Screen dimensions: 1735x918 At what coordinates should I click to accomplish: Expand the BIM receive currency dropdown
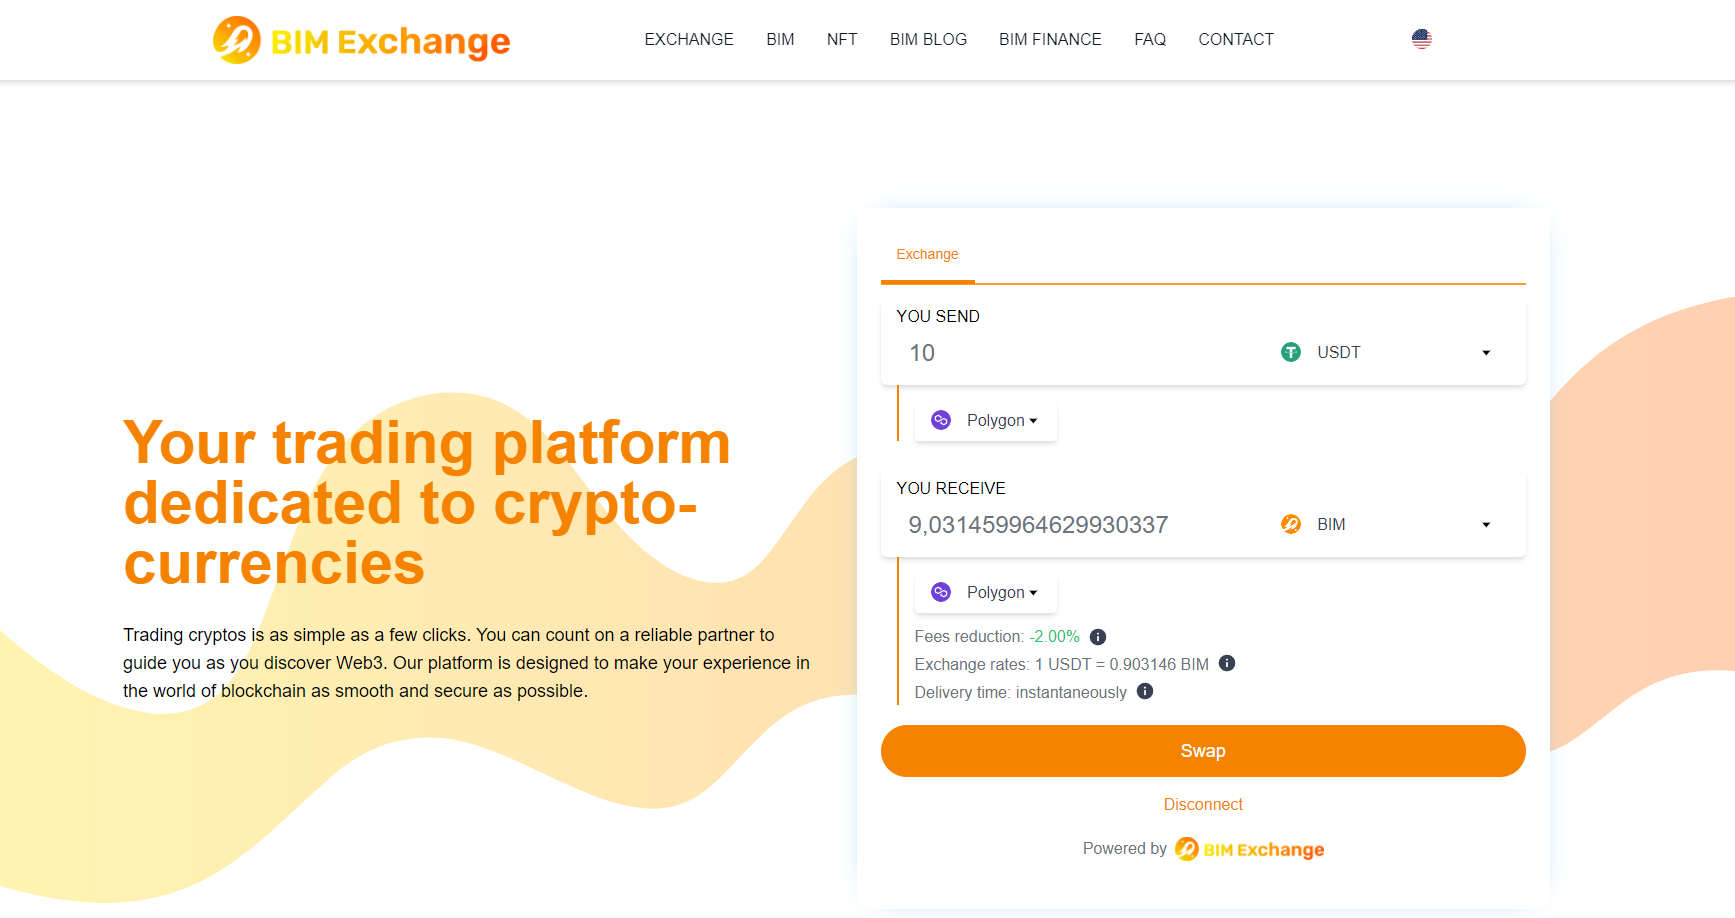pyautogui.click(x=1486, y=525)
